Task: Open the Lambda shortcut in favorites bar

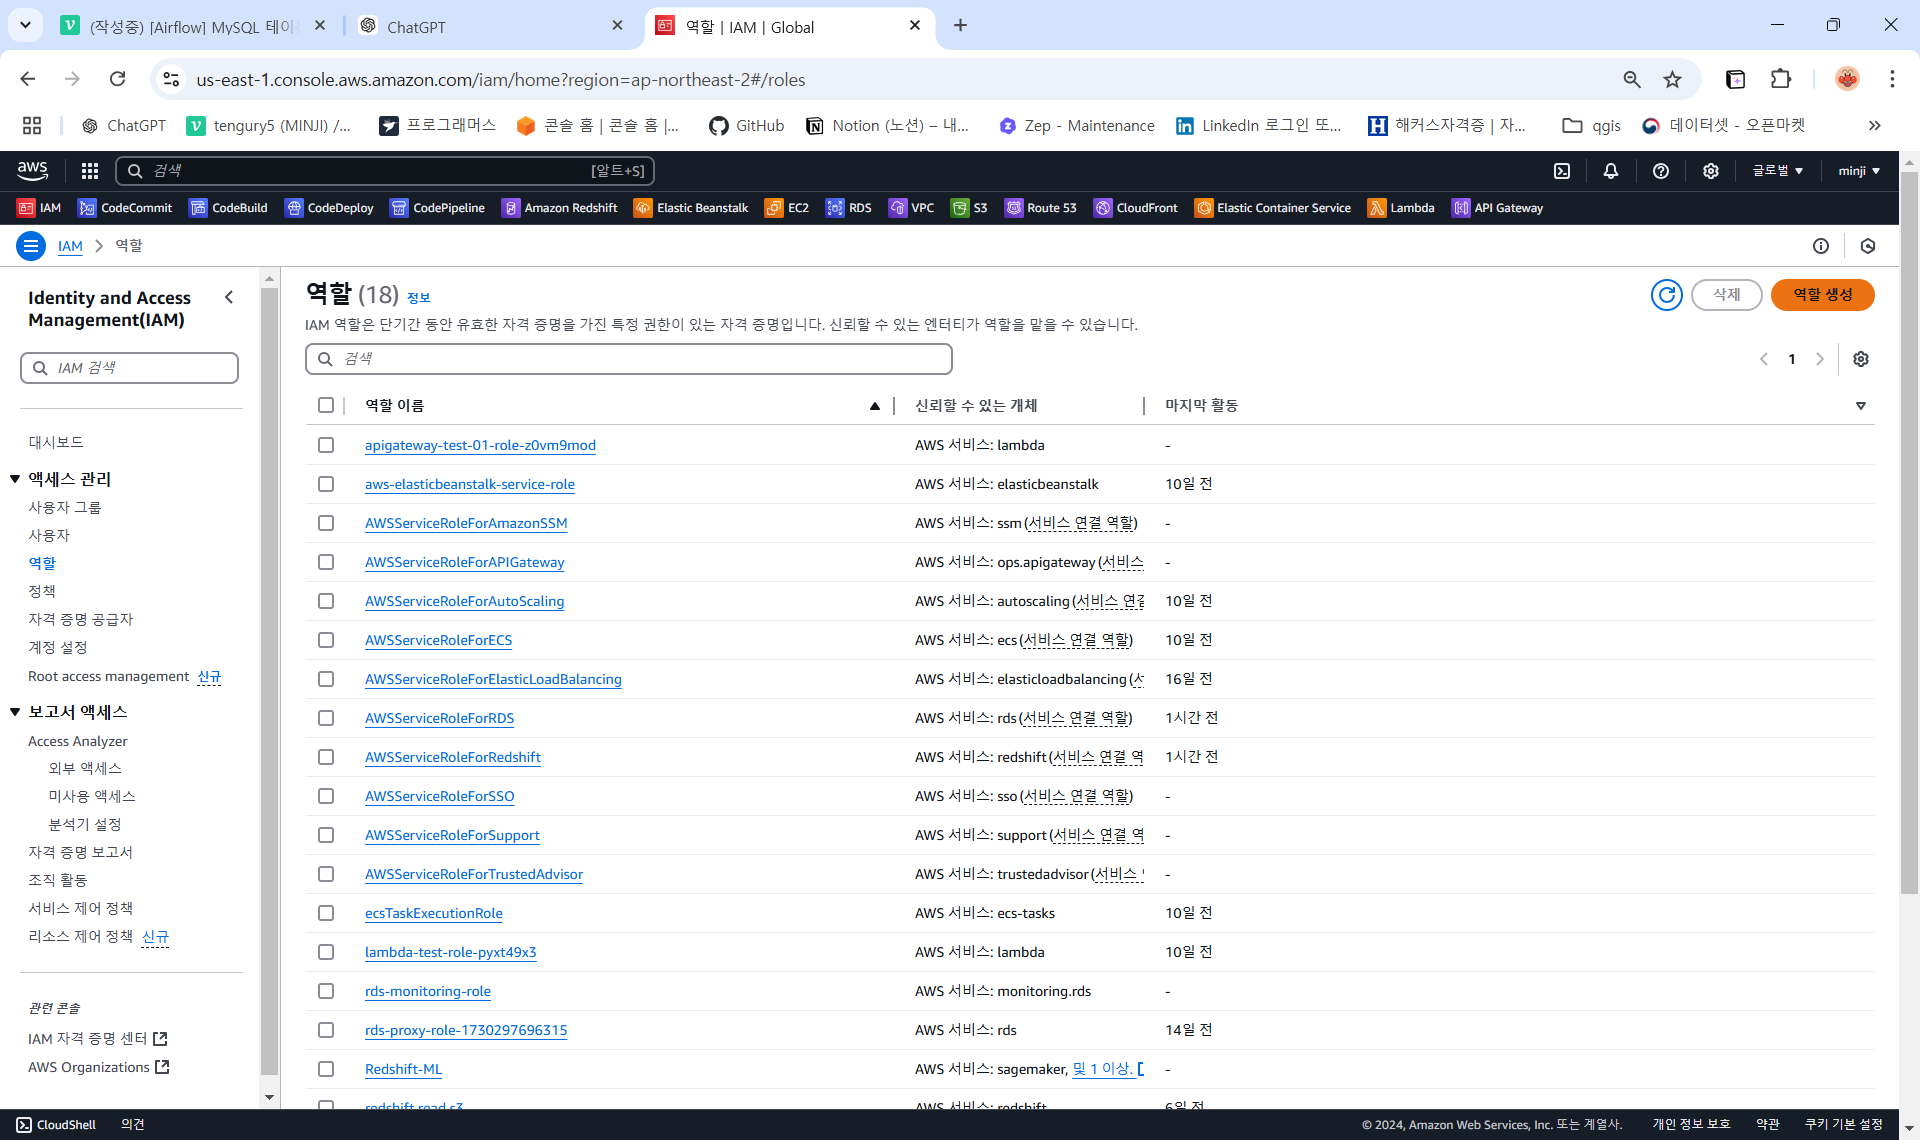Action: pos(1401,208)
